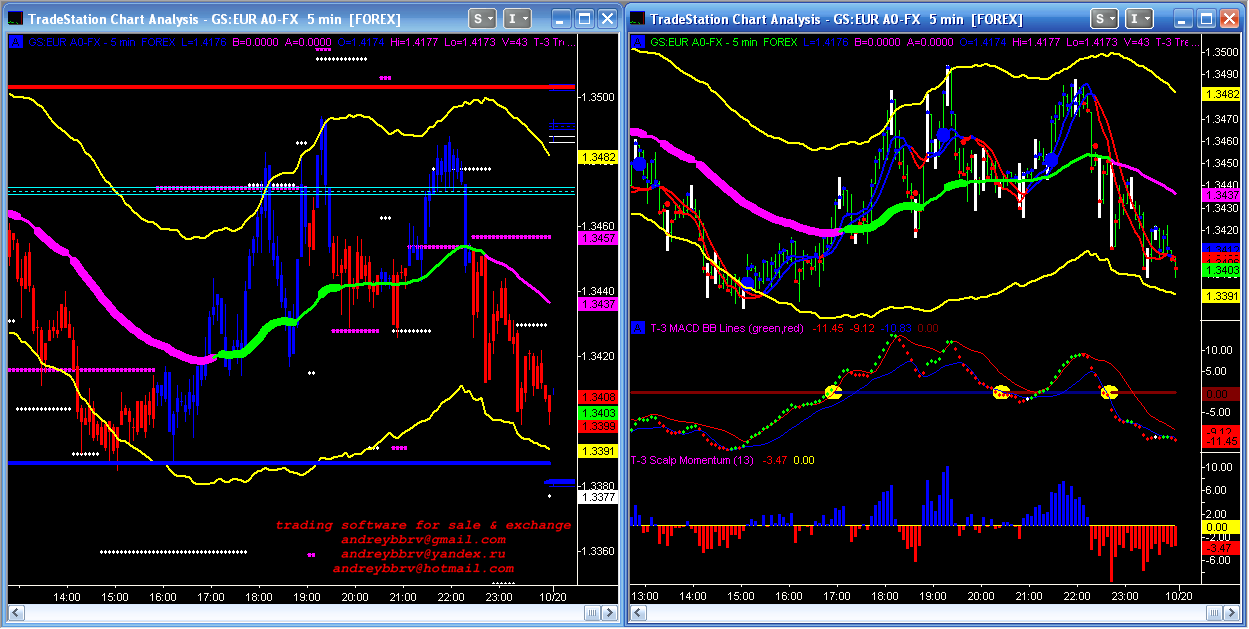The width and height of the screenshot is (1249, 629).
Task: Close the right chart analysis window
Action: (1229, 18)
